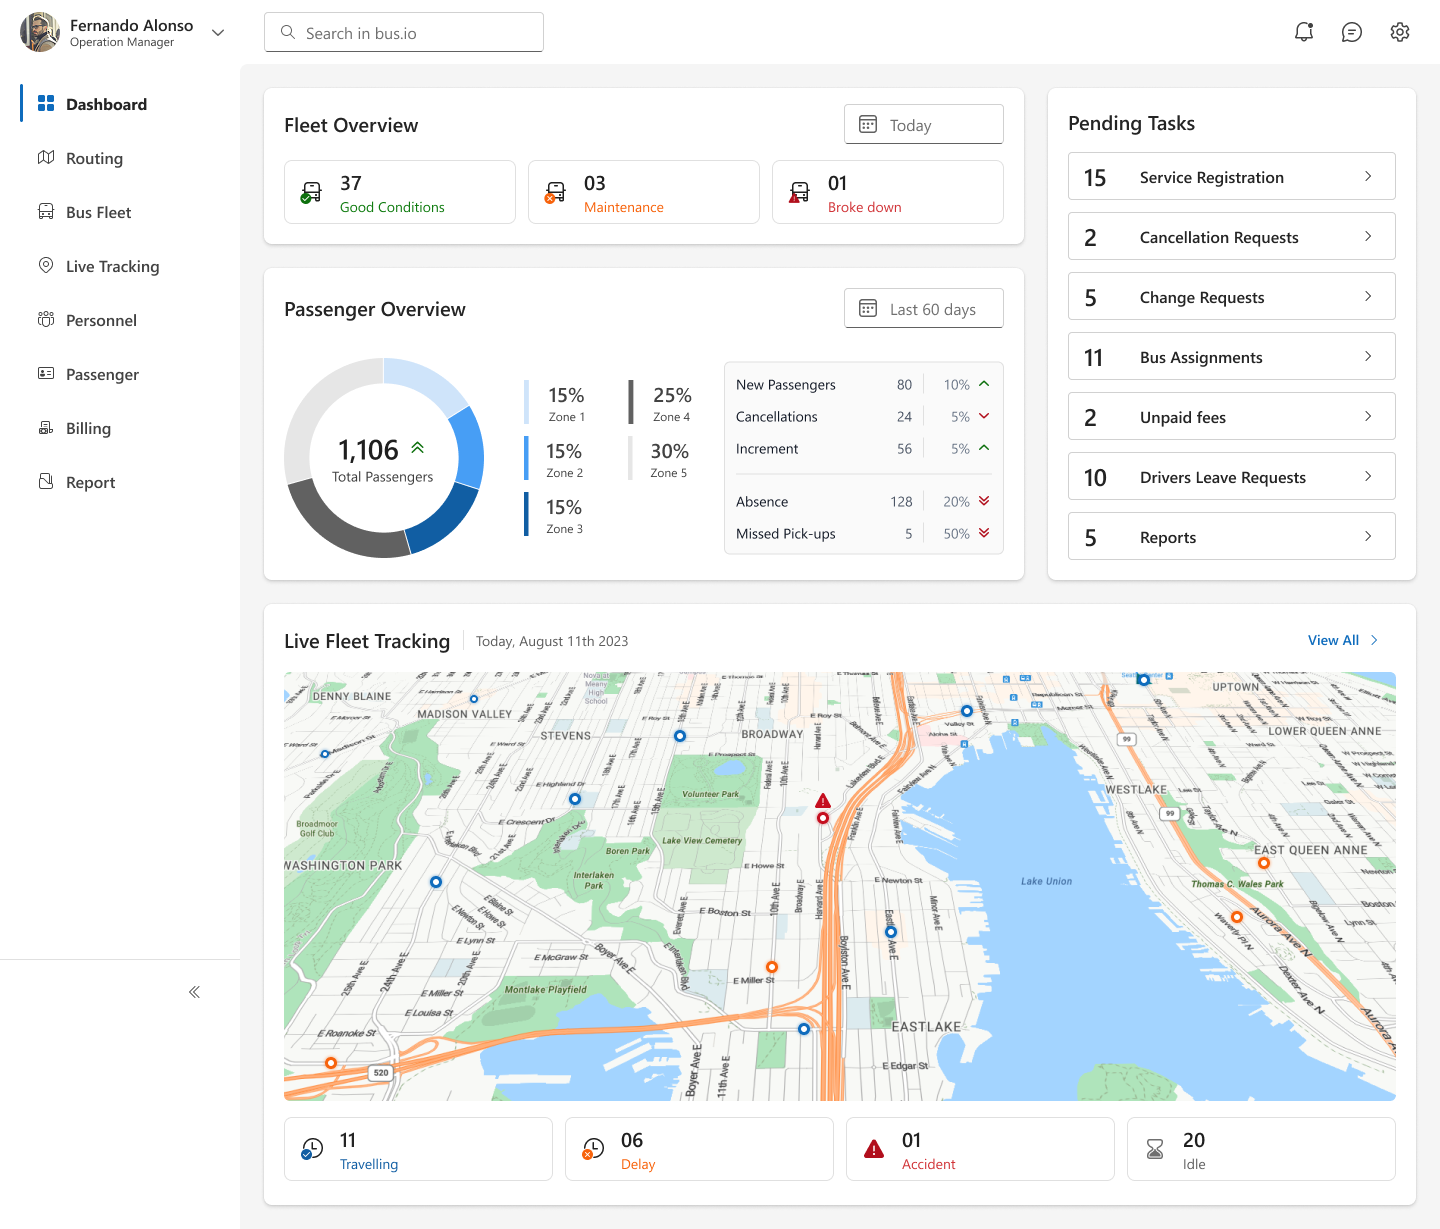The image size is (1440, 1229).
Task: Open the Today date dropdown
Action: tap(924, 124)
